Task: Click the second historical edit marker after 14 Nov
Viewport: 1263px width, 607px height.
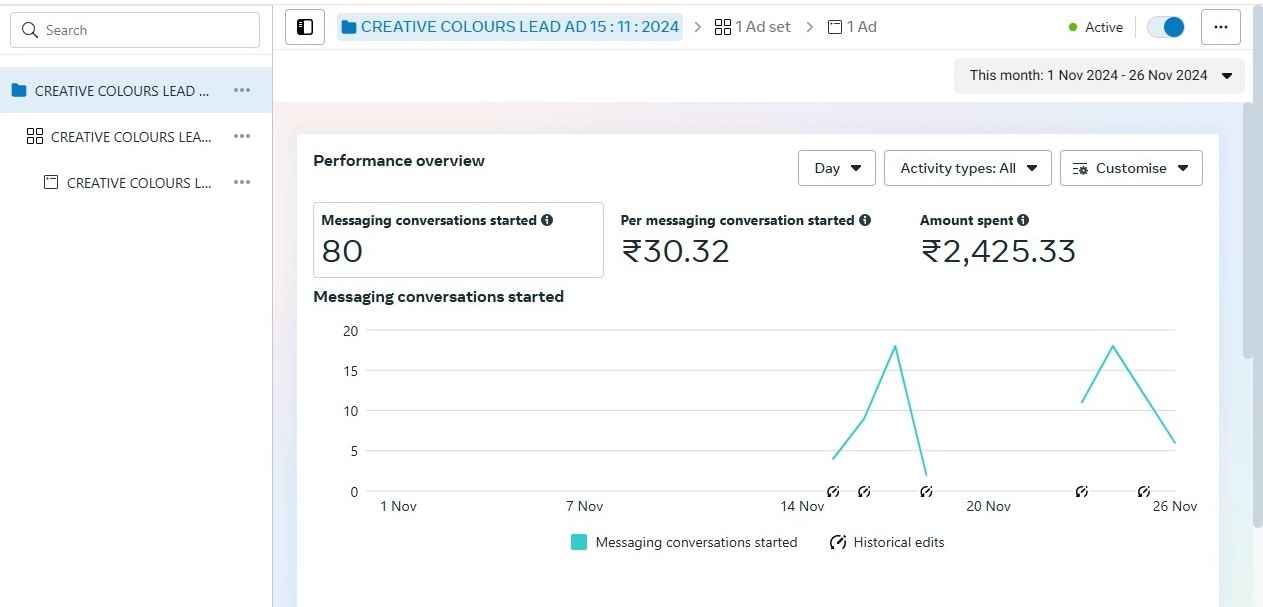Action: 864,491
